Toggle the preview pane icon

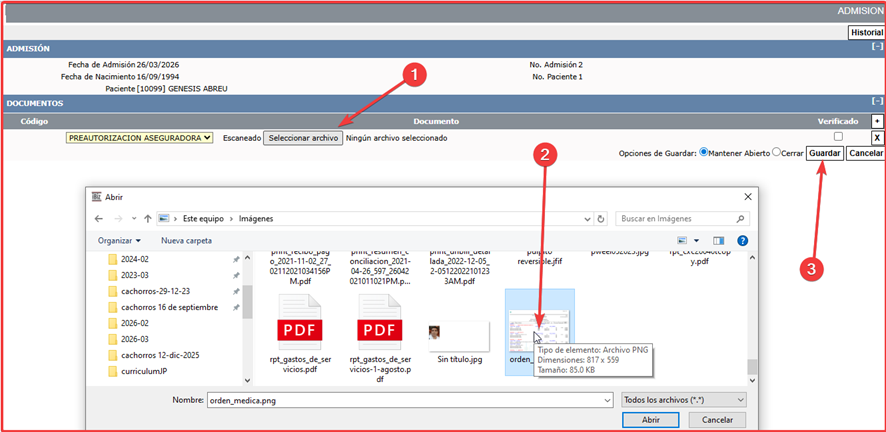tap(717, 241)
